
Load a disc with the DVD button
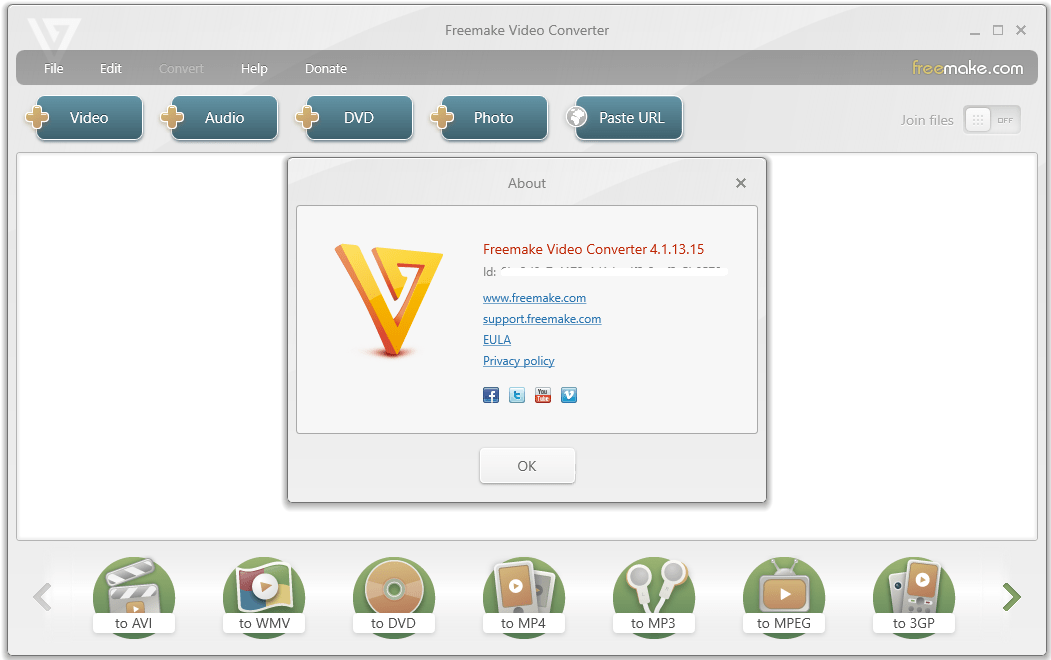359,118
